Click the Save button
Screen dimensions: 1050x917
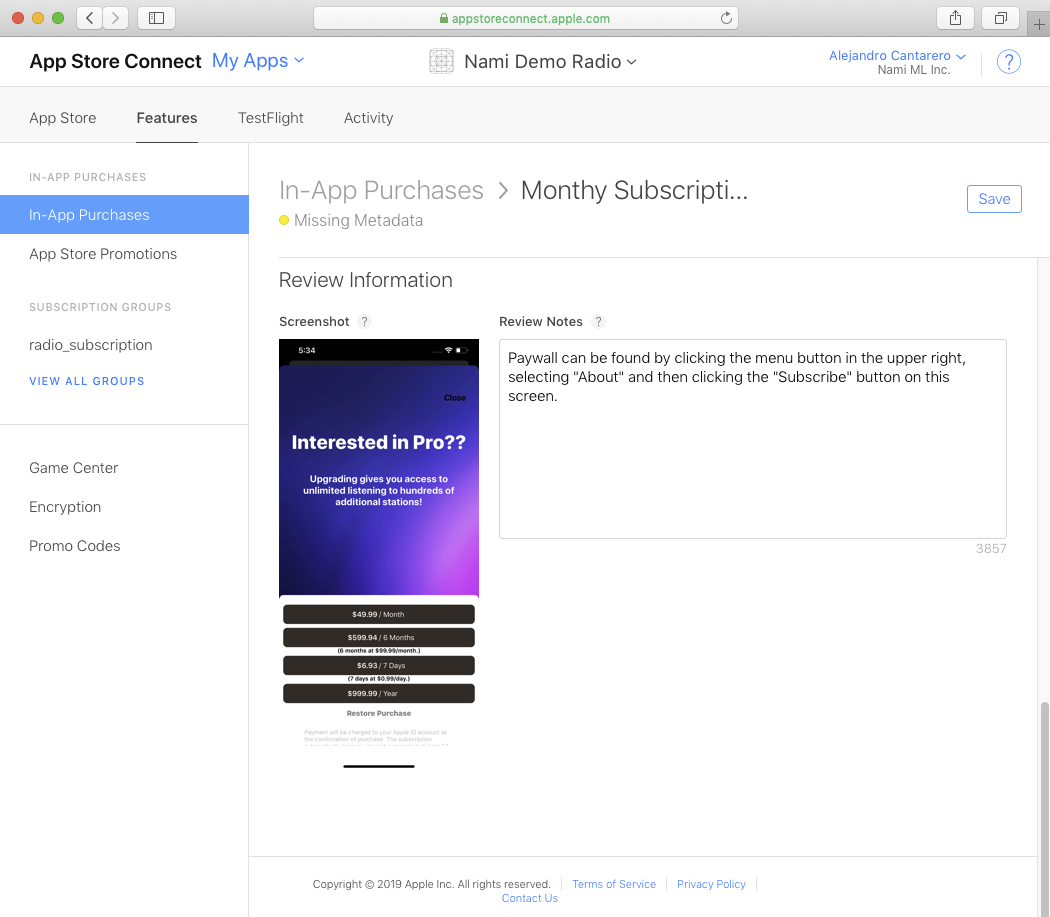994,199
